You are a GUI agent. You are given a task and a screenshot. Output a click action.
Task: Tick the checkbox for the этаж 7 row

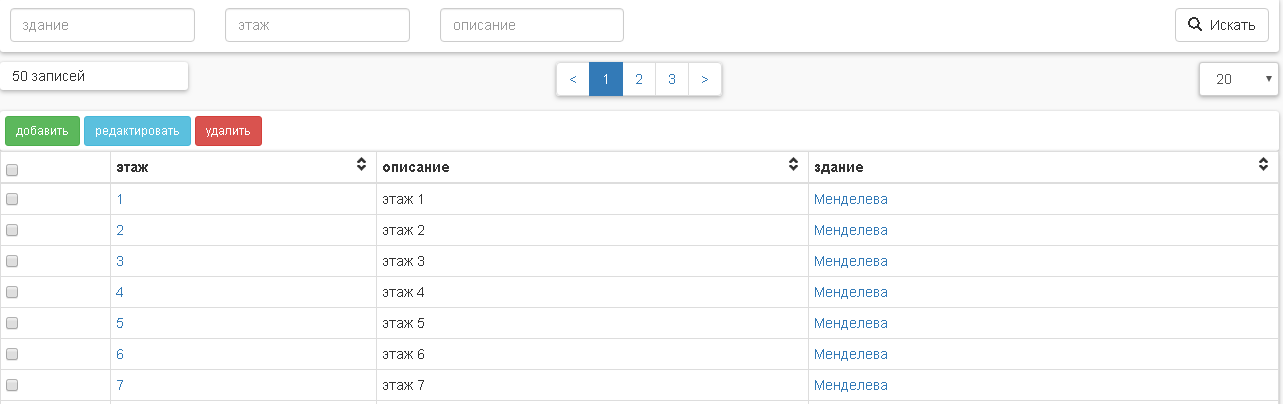coord(12,385)
